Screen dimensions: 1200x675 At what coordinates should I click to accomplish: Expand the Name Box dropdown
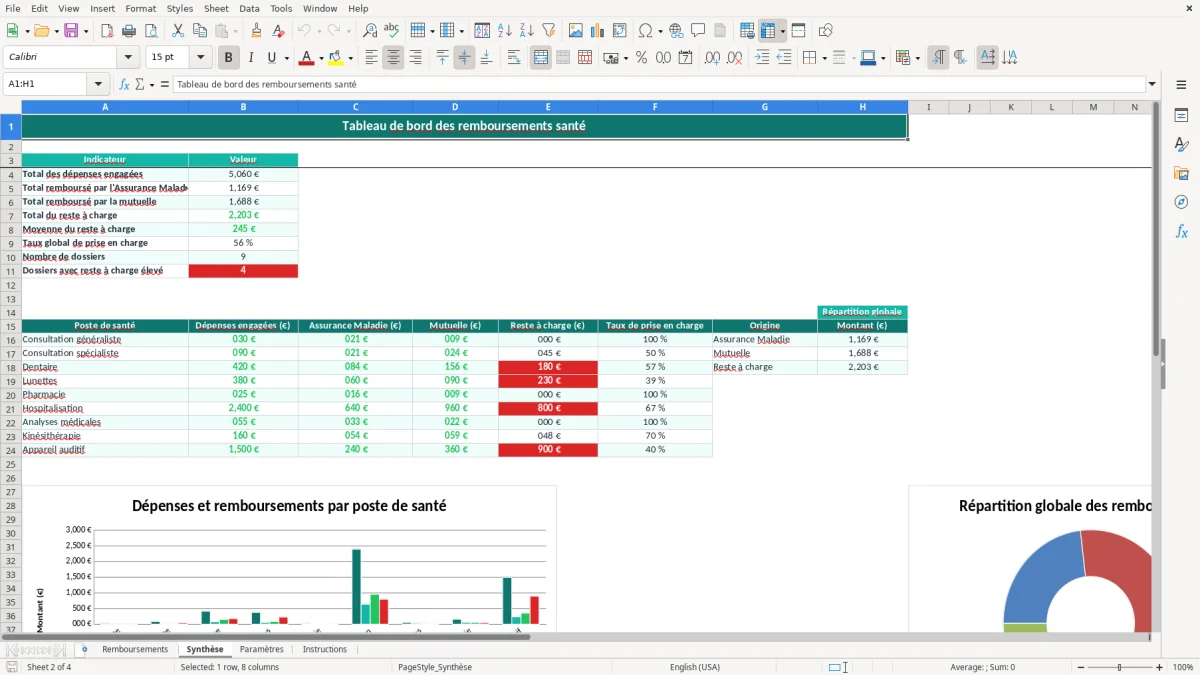pyautogui.click(x=98, y=84)
